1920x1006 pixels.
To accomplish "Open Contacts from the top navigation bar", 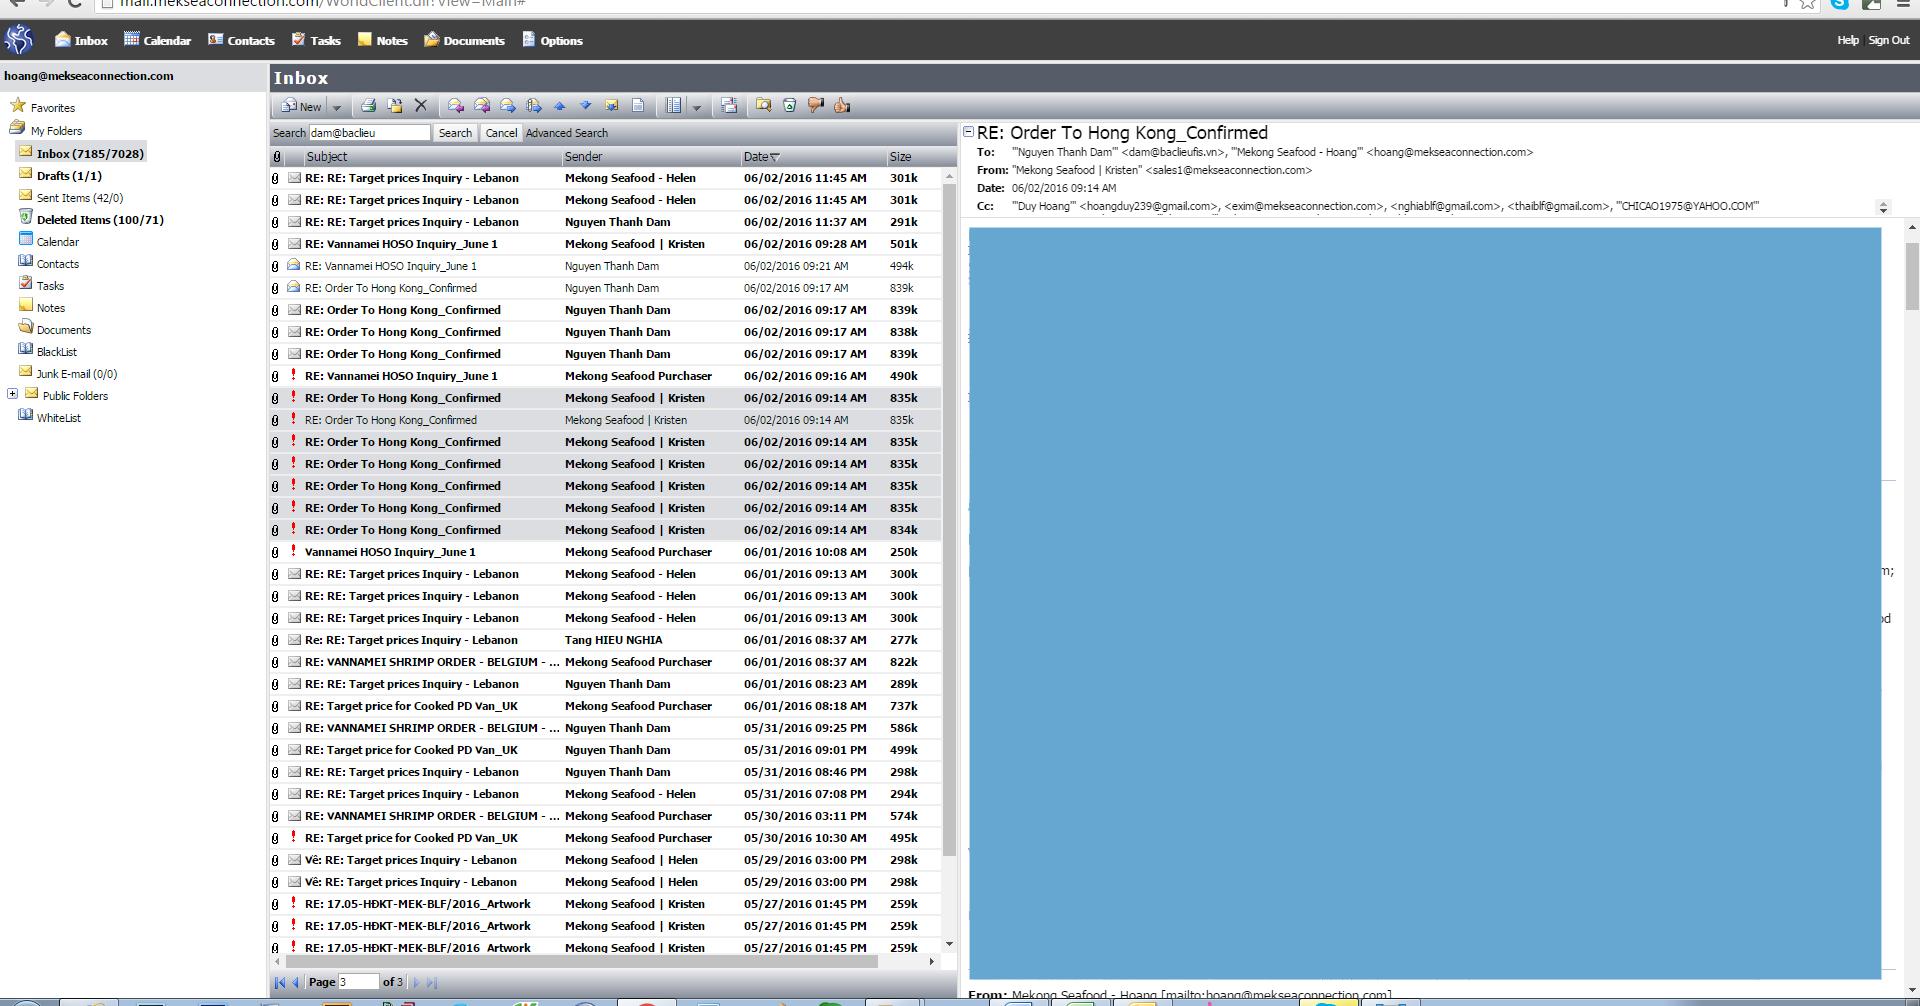I will (x=241, y=40).
